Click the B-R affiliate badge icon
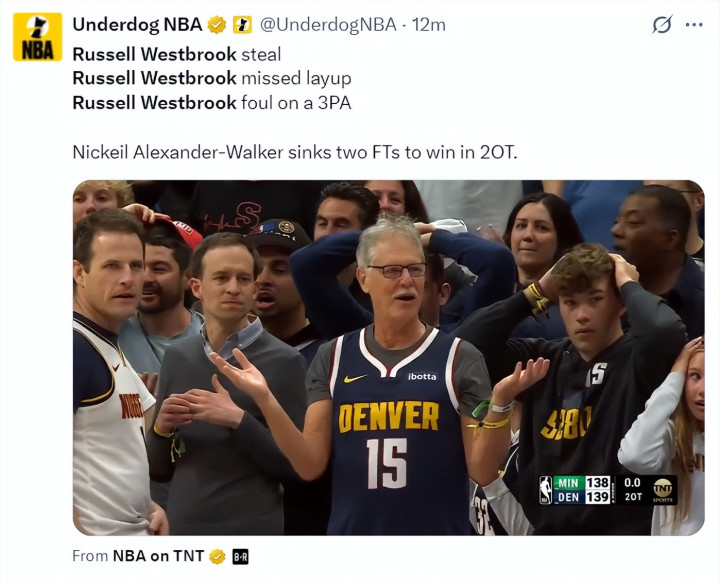 (240, 557)
